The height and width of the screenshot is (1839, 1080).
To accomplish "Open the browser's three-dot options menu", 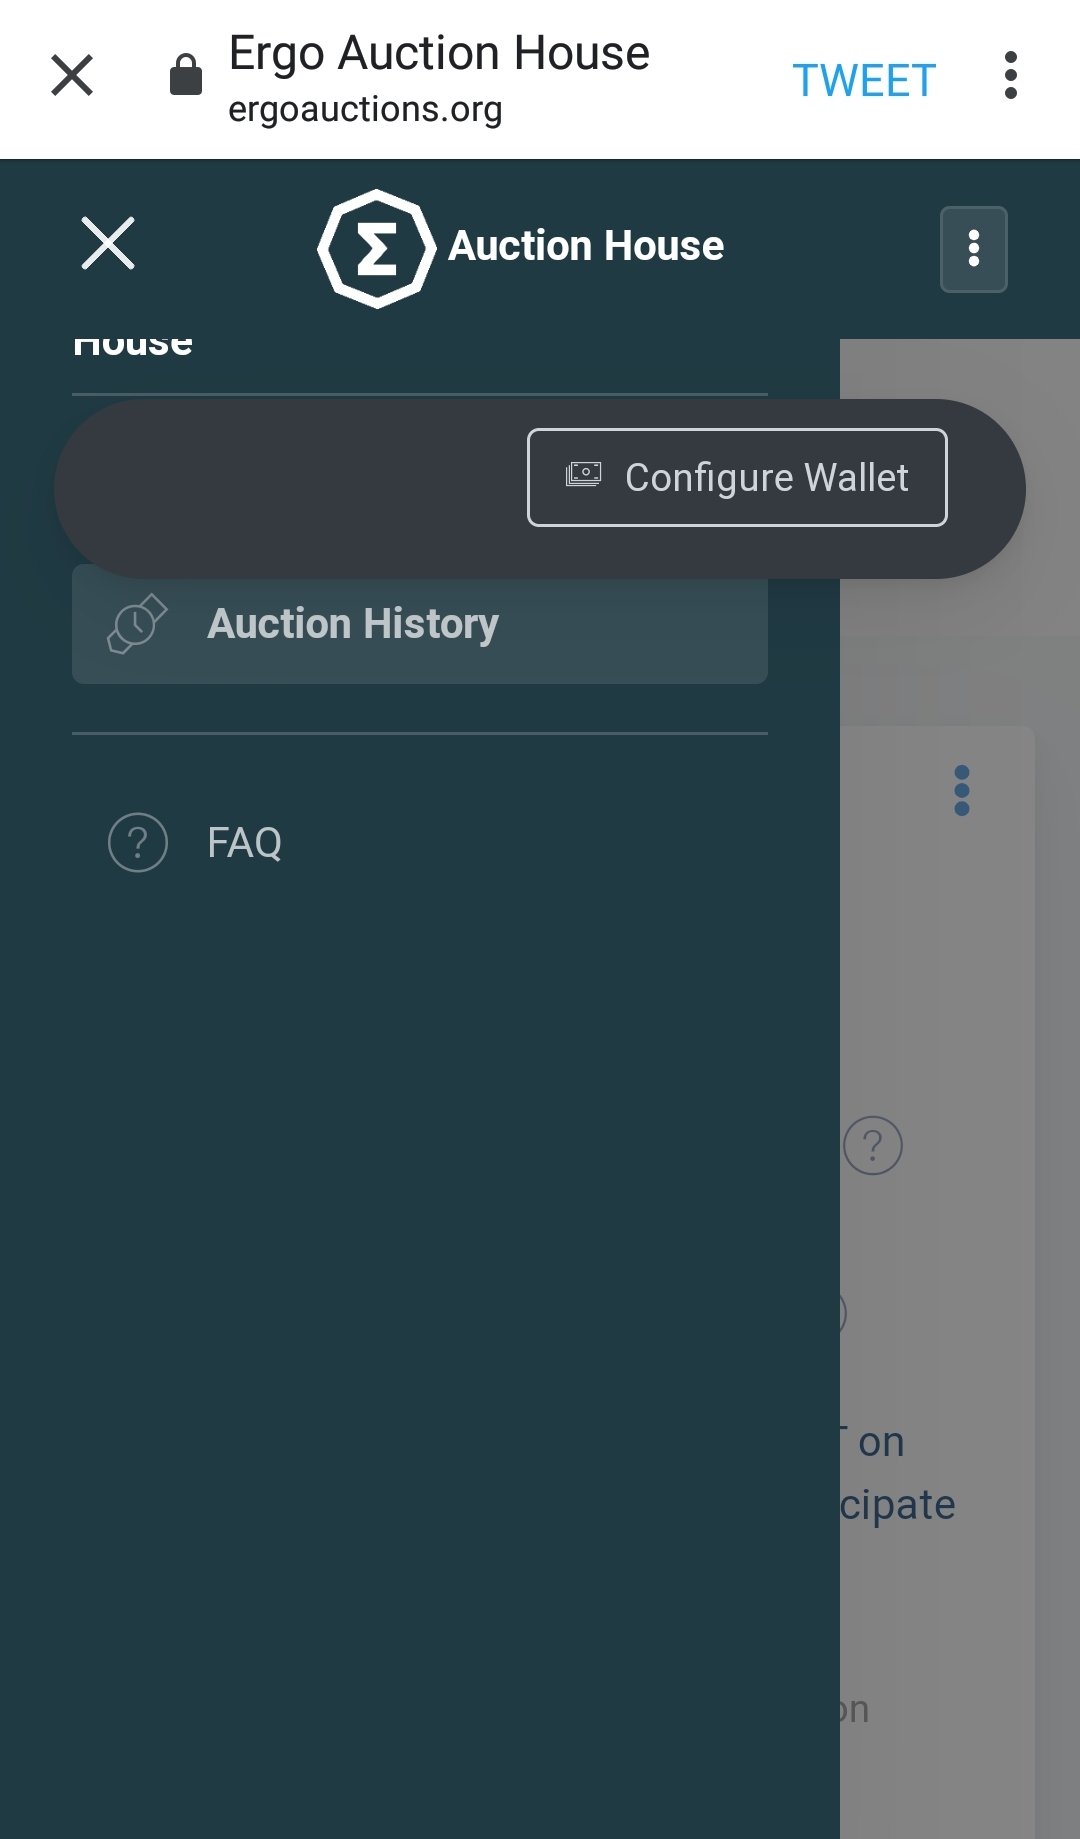I will (1011, 75).
